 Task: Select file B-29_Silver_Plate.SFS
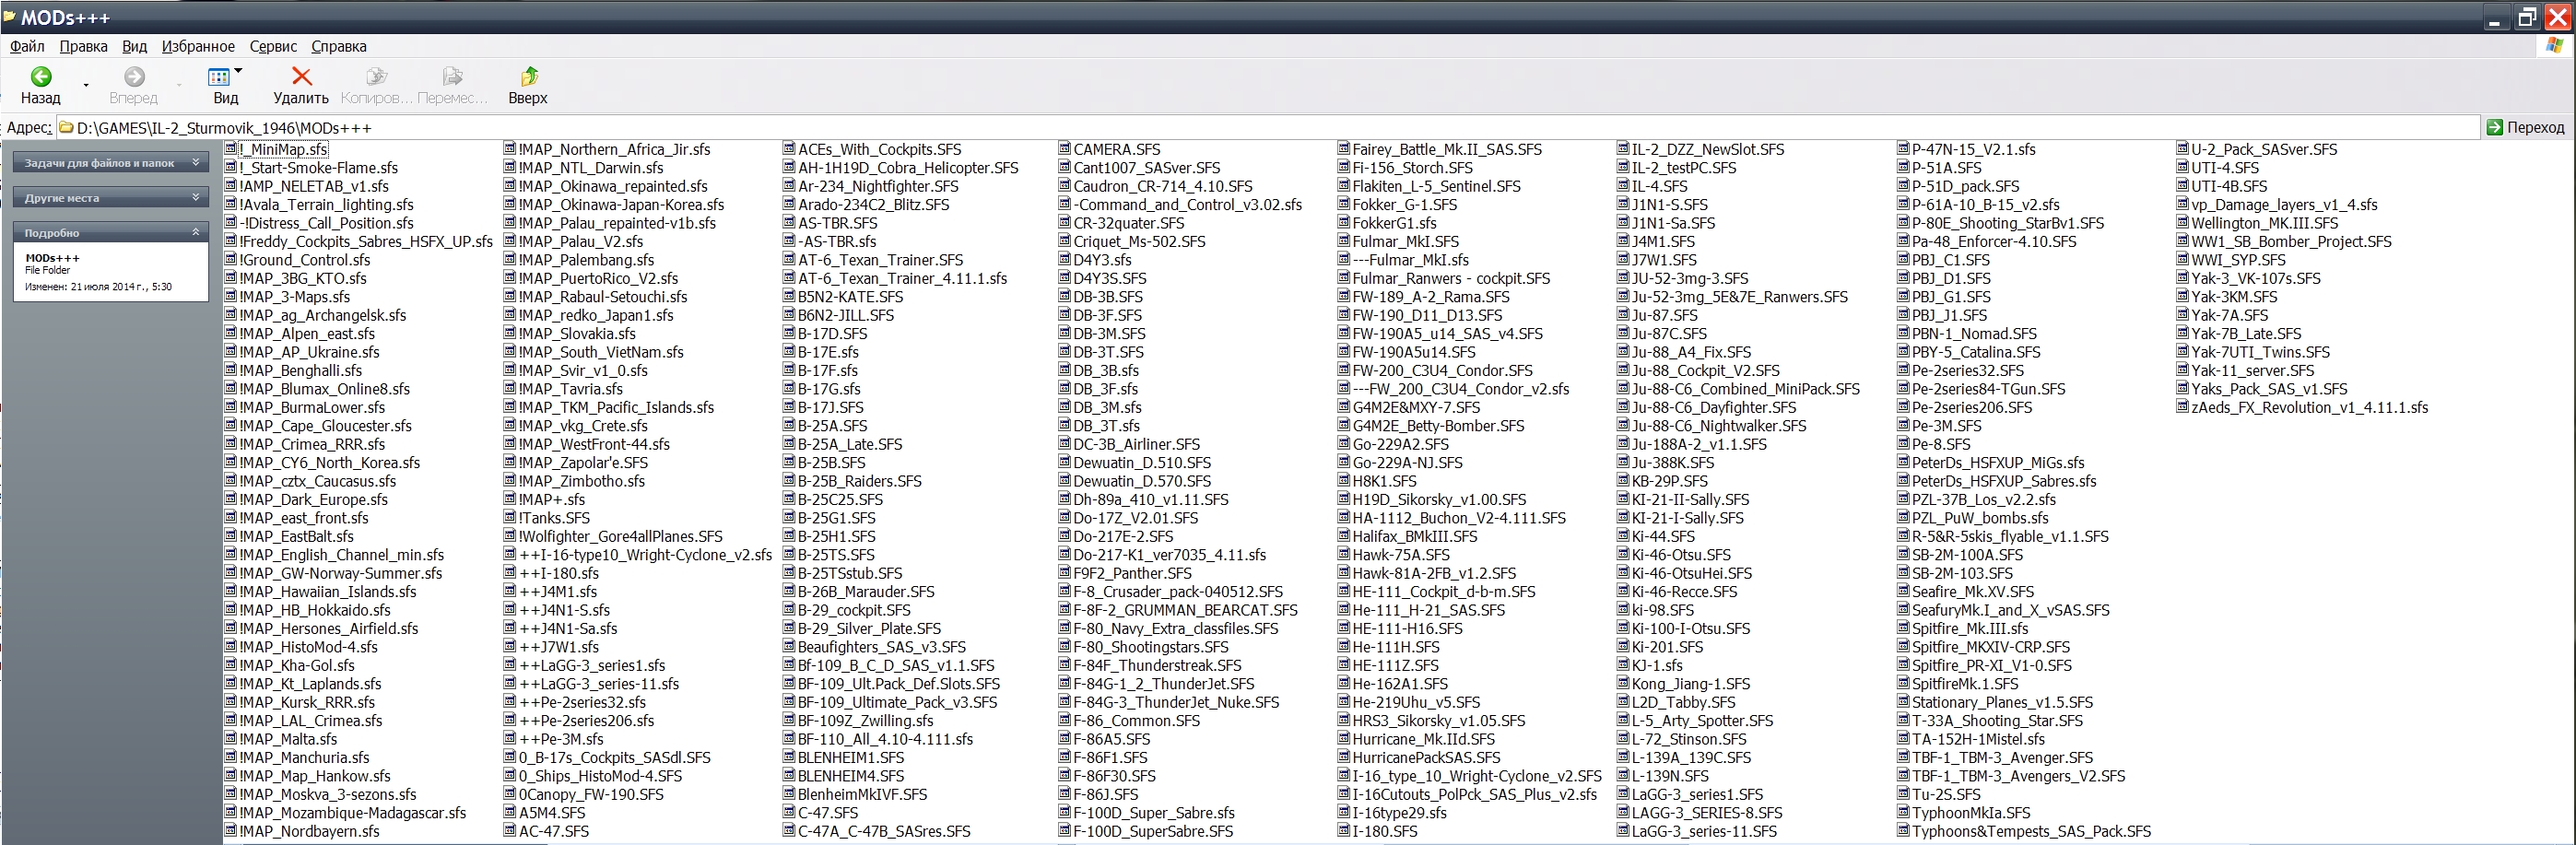click(x=869, y=628)
